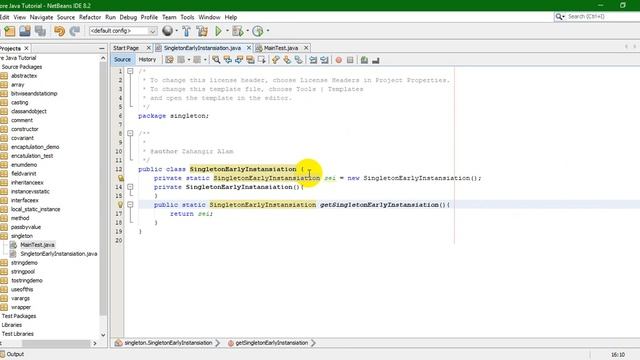Switch editor to History view

pyautogui.click(x=147, y=60)
